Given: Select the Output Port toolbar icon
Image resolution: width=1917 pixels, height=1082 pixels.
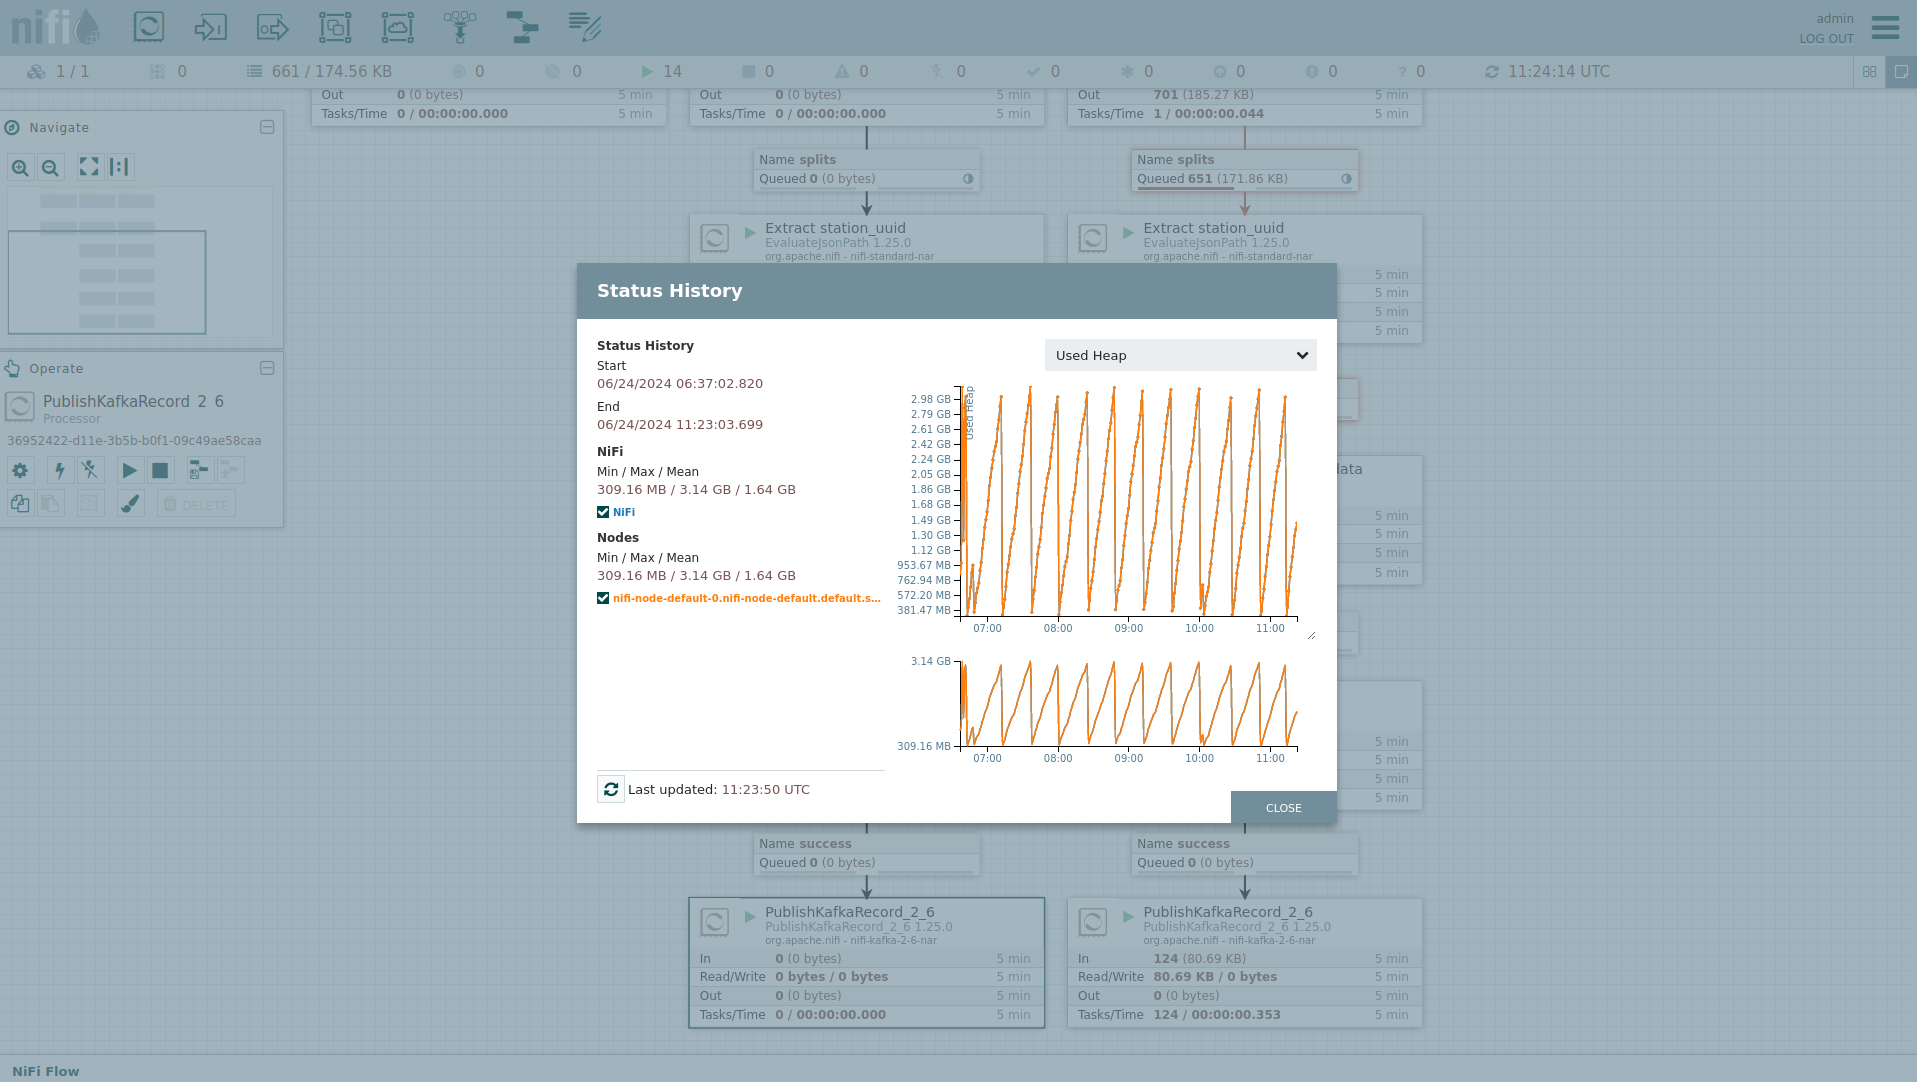Looking at the screenshot, I should tap(272, 27).
